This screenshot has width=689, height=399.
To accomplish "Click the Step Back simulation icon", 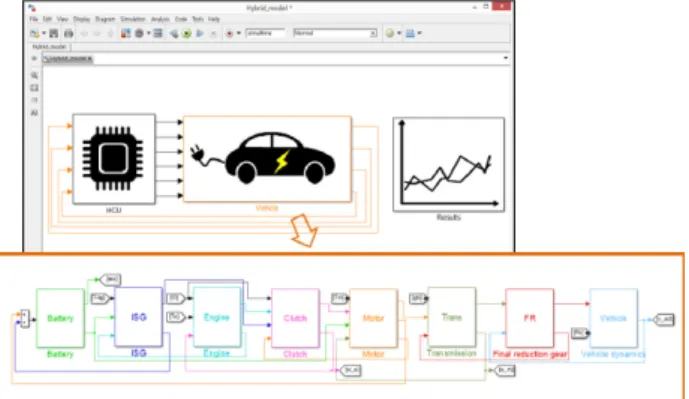I will [174, 33].
